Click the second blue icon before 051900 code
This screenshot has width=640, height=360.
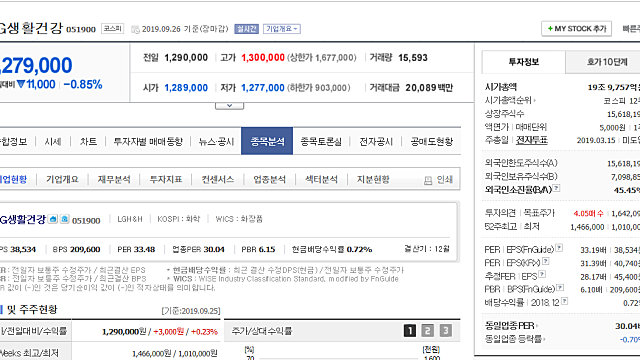coord(64,219)
